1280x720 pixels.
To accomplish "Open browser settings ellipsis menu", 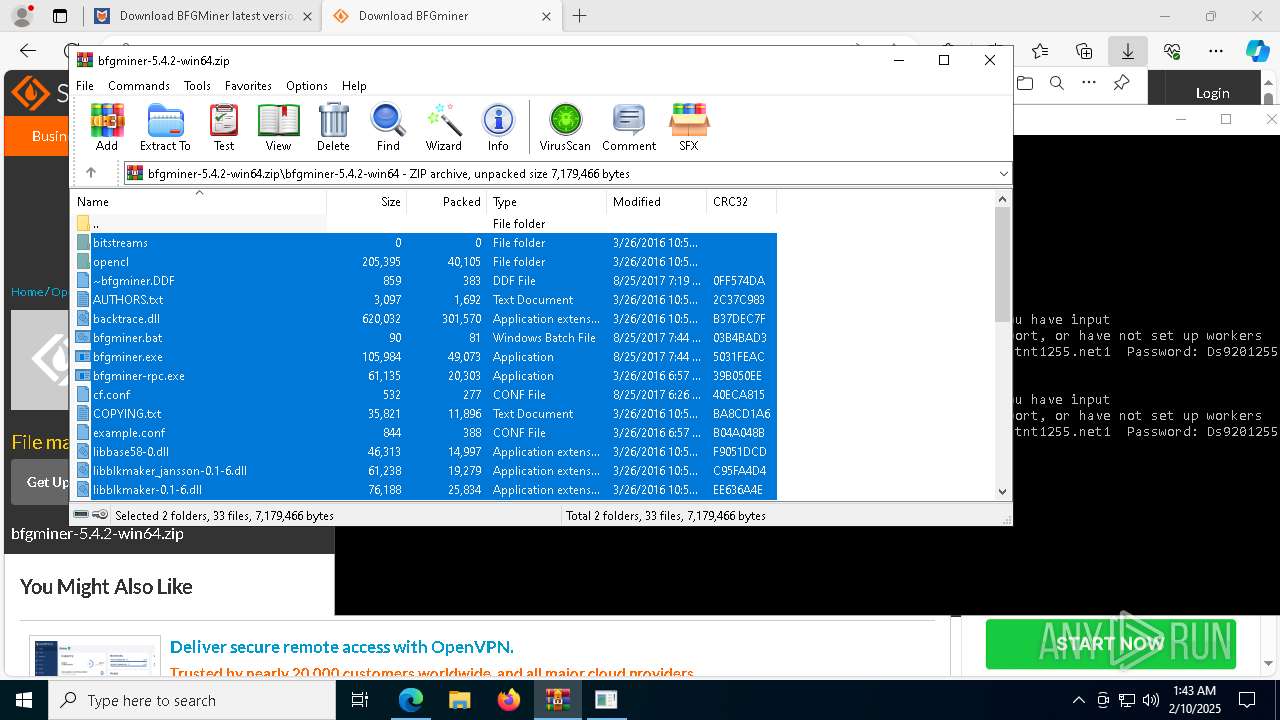I will click(x=1215, y=51).
